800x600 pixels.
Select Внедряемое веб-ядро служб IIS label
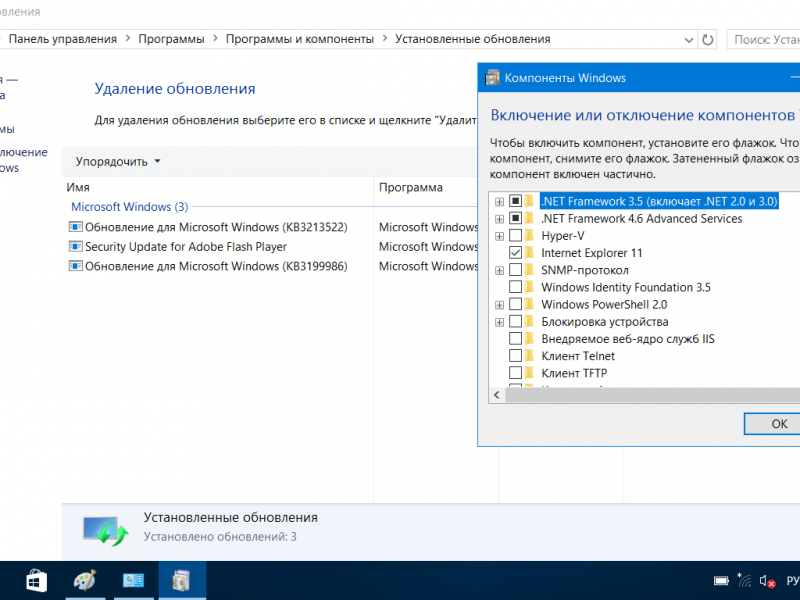pyautogui.click(x=628, y=339)
